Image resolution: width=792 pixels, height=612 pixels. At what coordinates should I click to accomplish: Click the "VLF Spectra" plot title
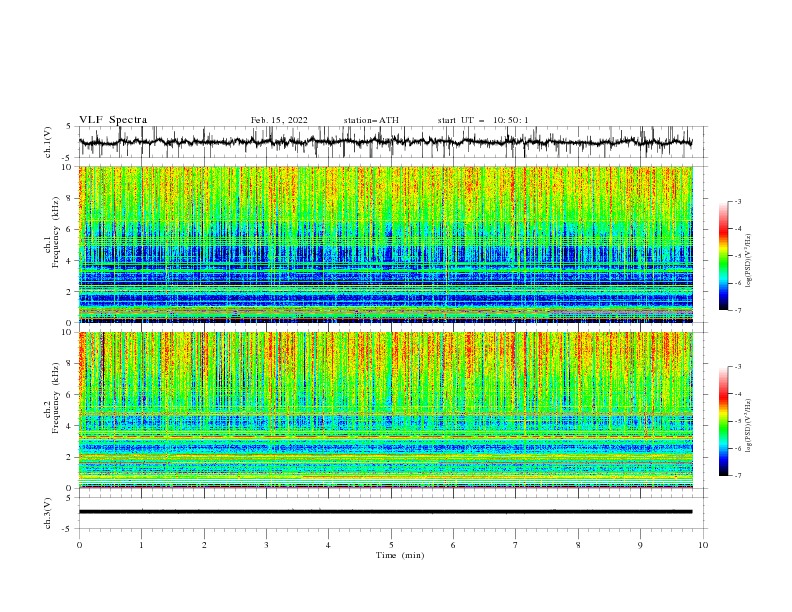(113, 120)
